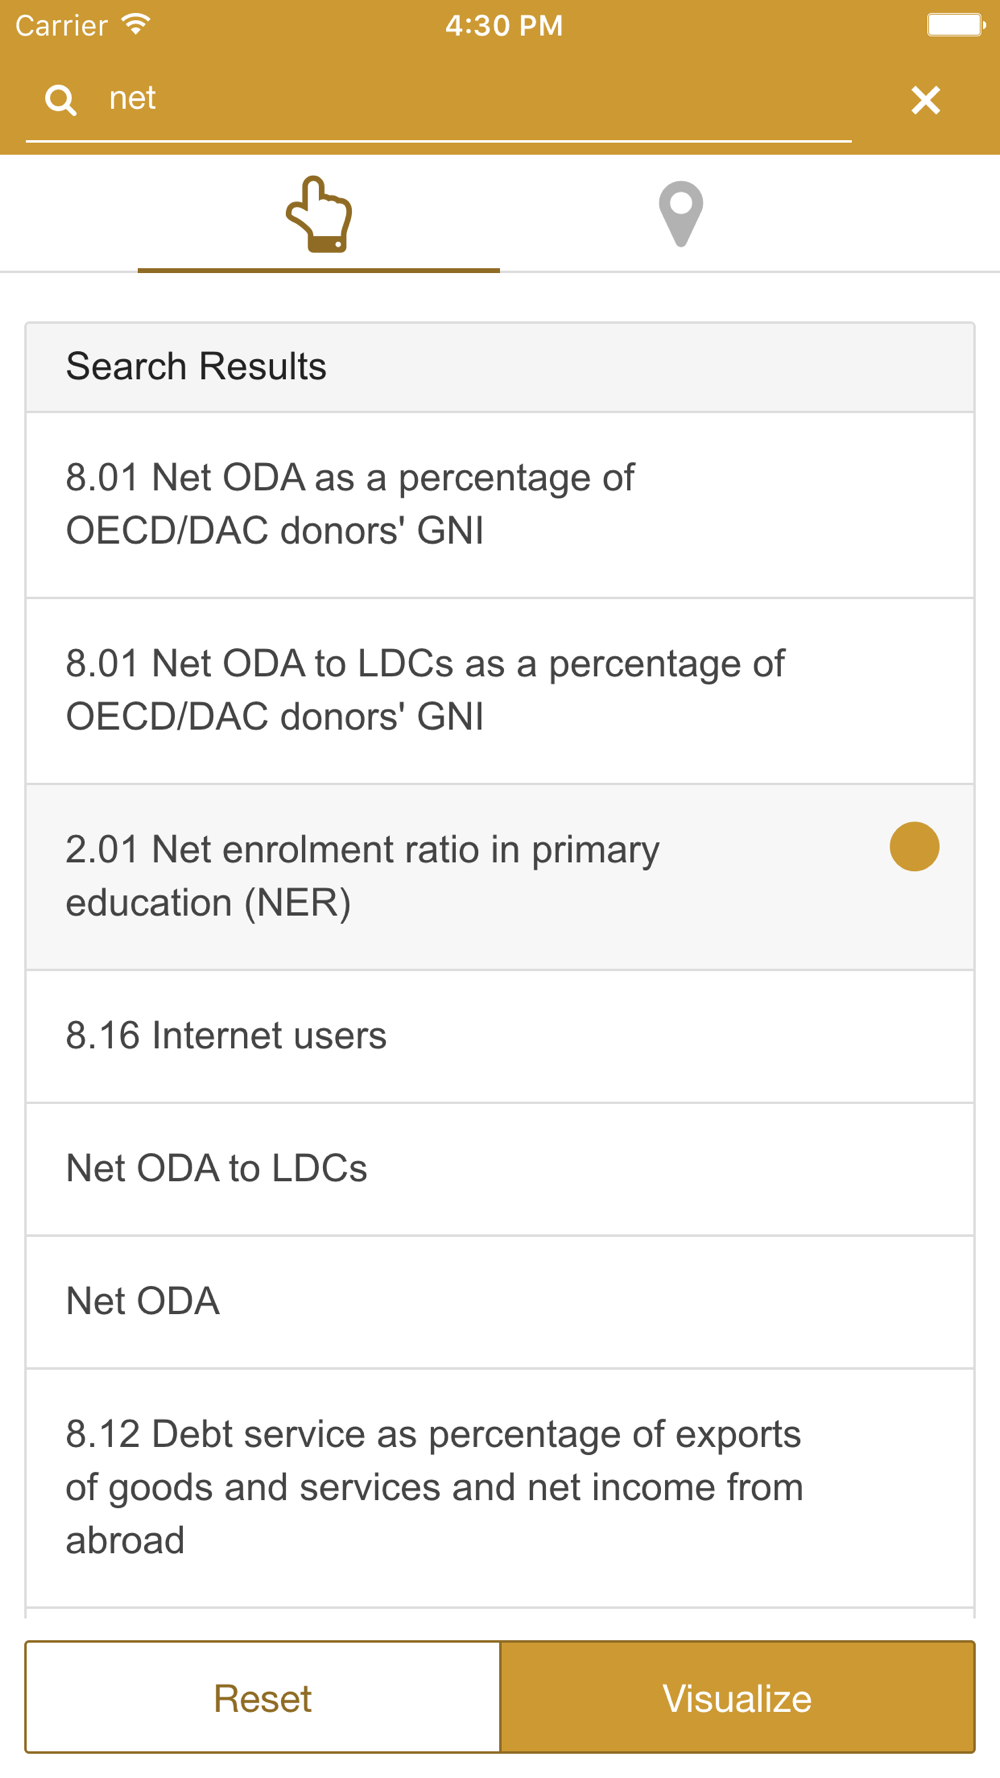The width and height of the screenshot is (1000, 1778).
Task: Tap the search magnifier icon
Action: tap(61, 100)
